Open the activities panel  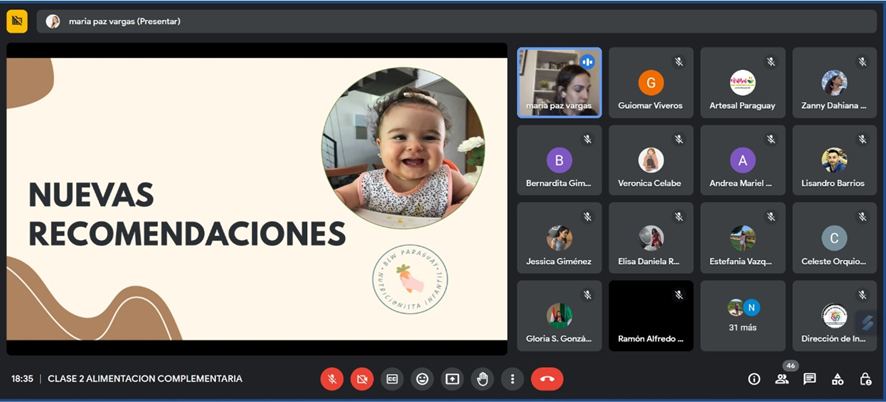tap(838, 379)
